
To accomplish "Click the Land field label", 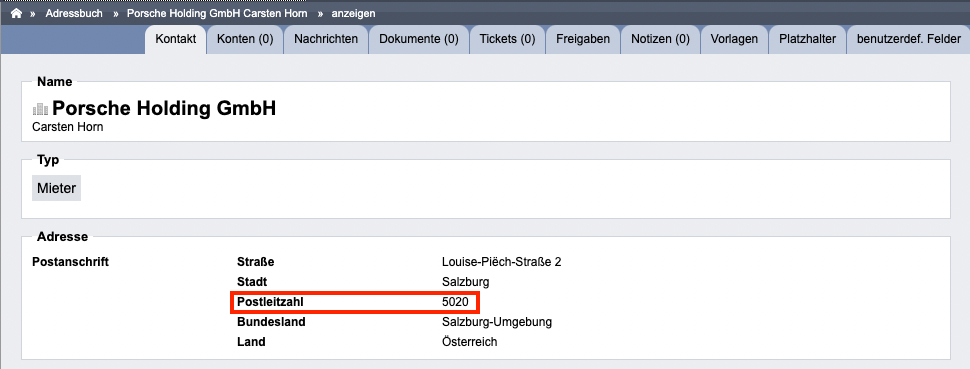I will click(x=251, y=342).
